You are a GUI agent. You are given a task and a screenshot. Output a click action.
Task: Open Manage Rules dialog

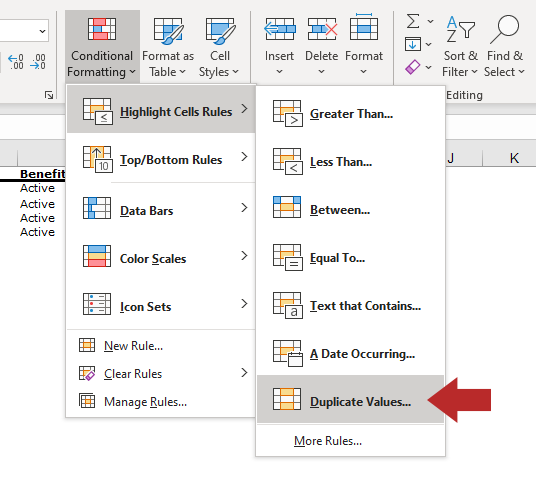click(145, 402)
